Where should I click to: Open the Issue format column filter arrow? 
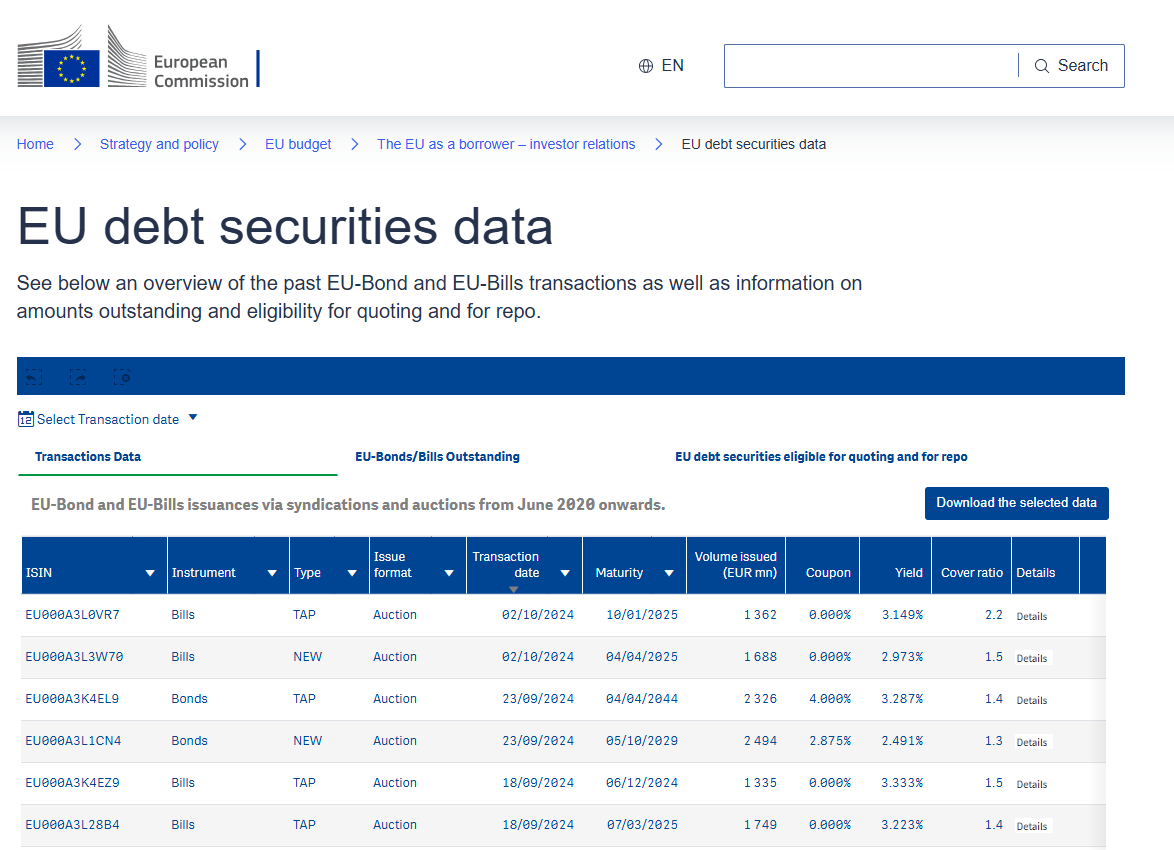(x=449, y=573)
